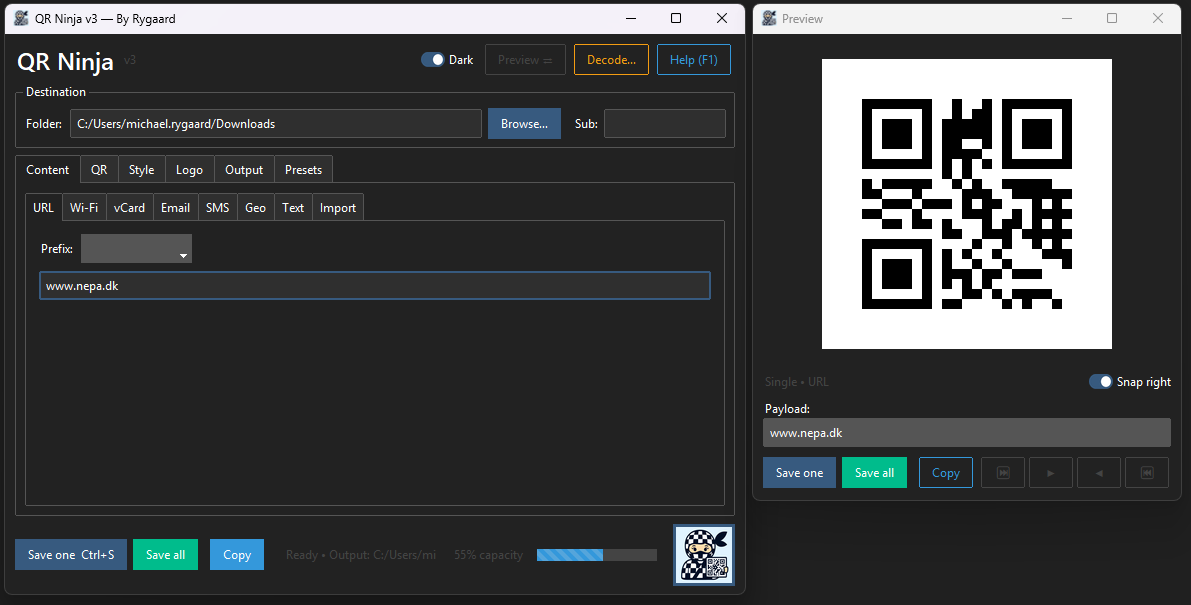Click Save all in the main window
Viewport: 1191px width, 605px height.
point(166,555)
